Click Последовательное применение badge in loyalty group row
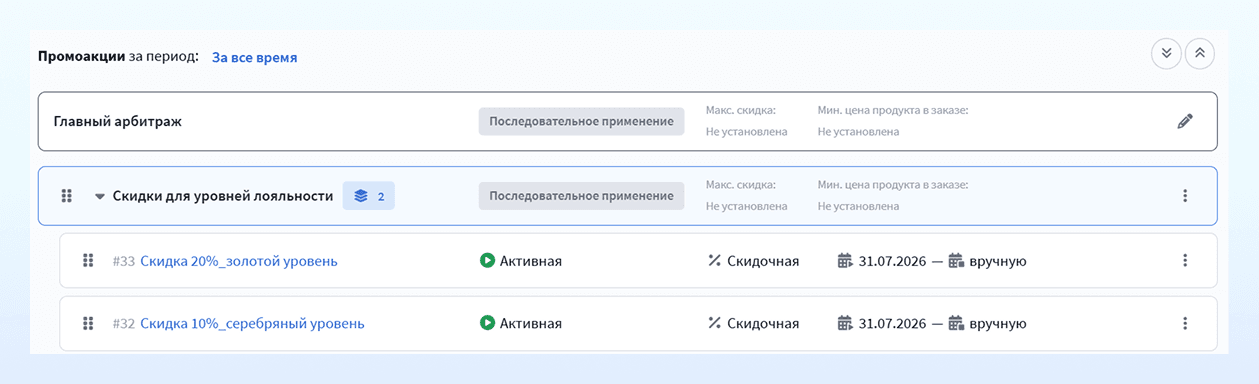Viewport: 1259px width, 384px height. coord(581,196)
